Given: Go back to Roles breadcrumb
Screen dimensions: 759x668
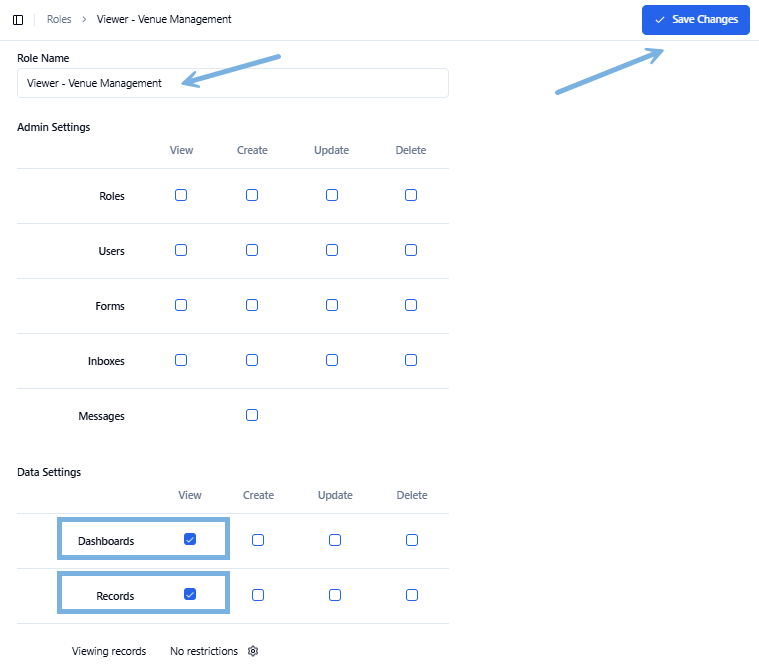Looking at the screenshot, I should pyautogui.click(x=59, y=19).
